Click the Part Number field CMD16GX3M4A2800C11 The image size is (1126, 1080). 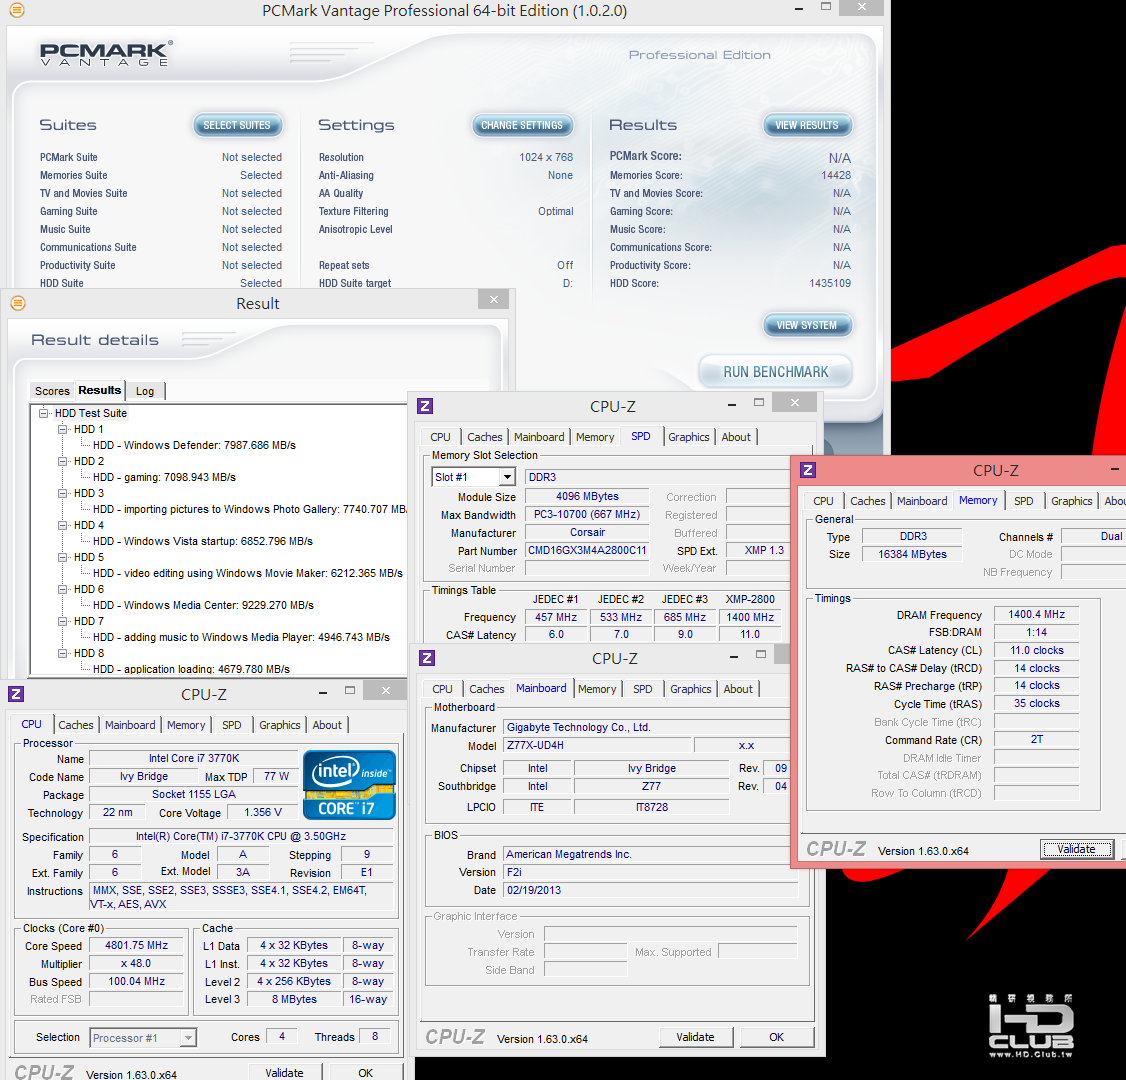(587, 550)
